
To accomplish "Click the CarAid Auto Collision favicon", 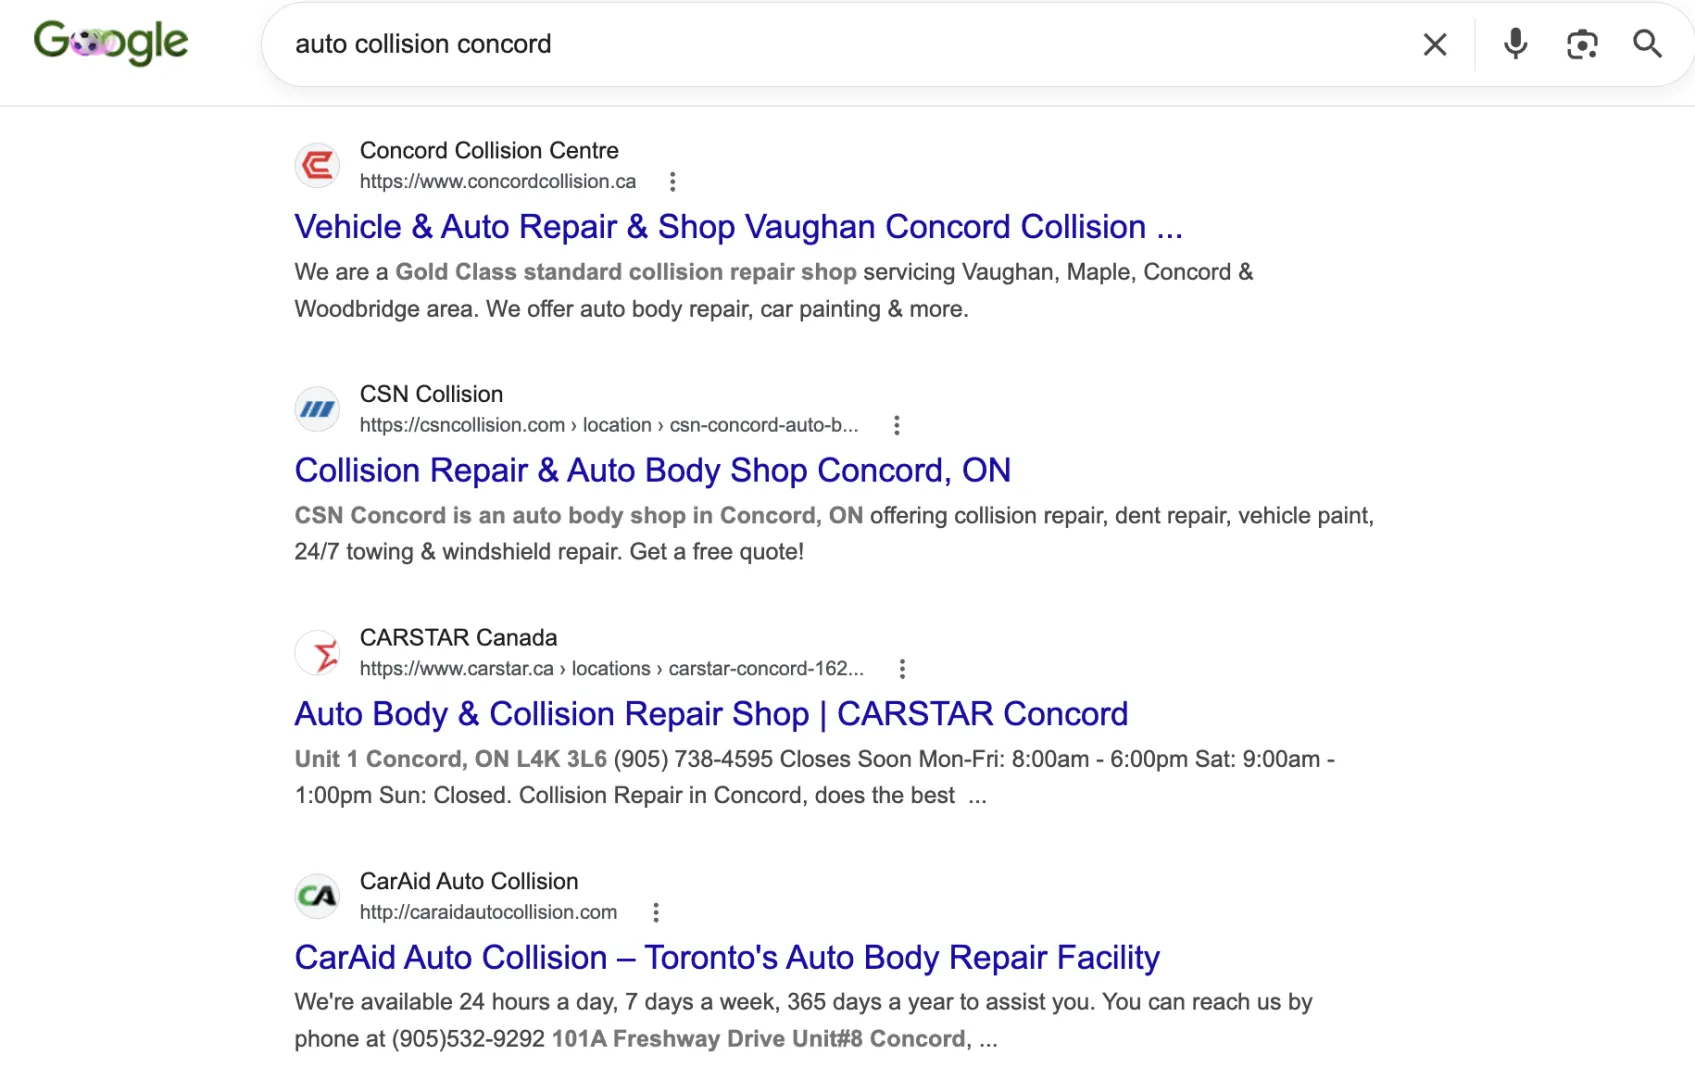I will coord(318,896).
